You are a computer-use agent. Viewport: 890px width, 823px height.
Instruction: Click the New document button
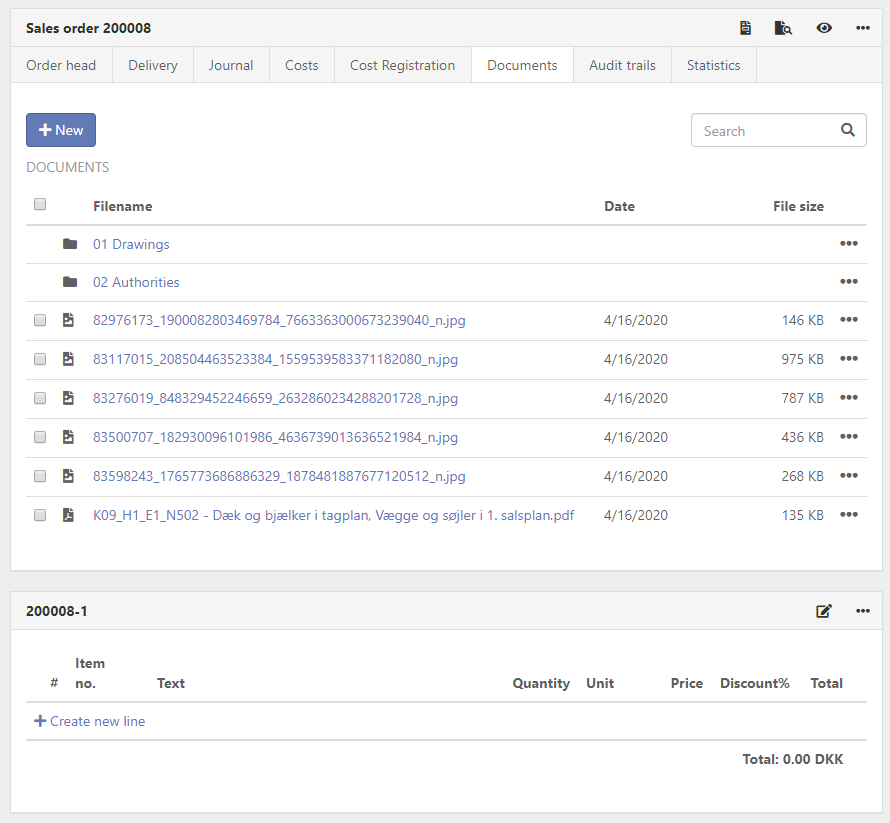(61, 130)
